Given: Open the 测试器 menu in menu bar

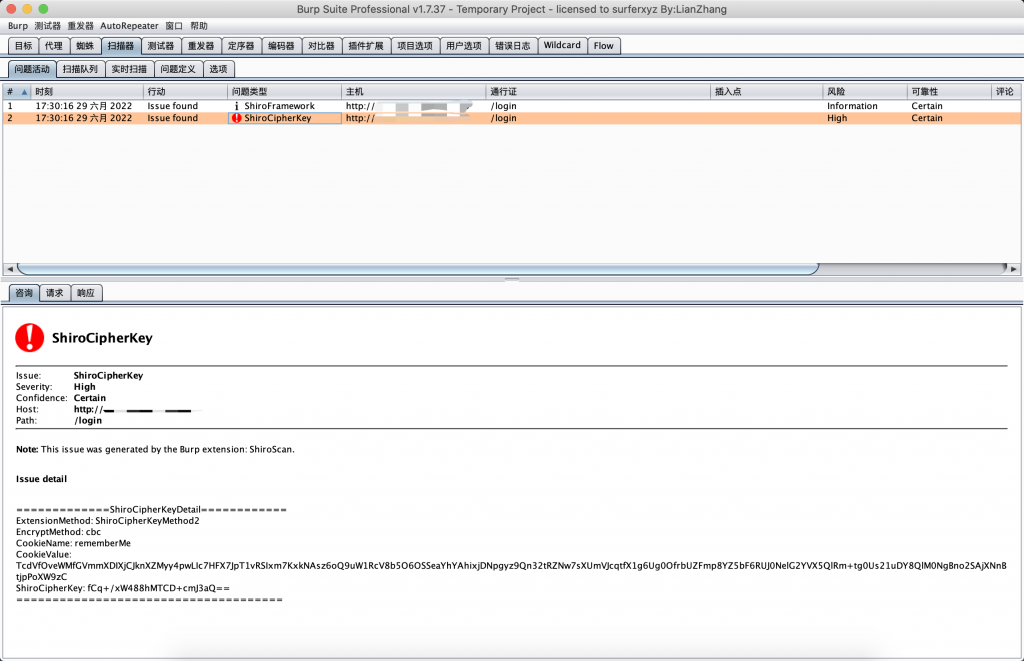Looking at the screenshot, I should [48, 26].
